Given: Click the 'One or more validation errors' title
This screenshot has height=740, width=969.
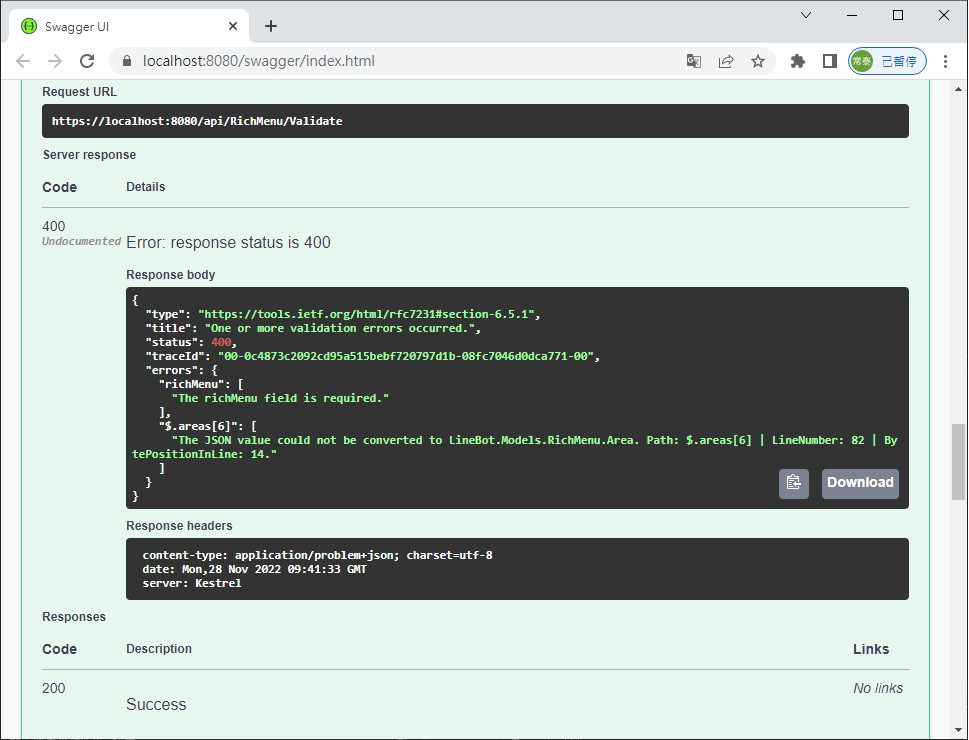Looking at the screenshot, I should coord(339,328).
